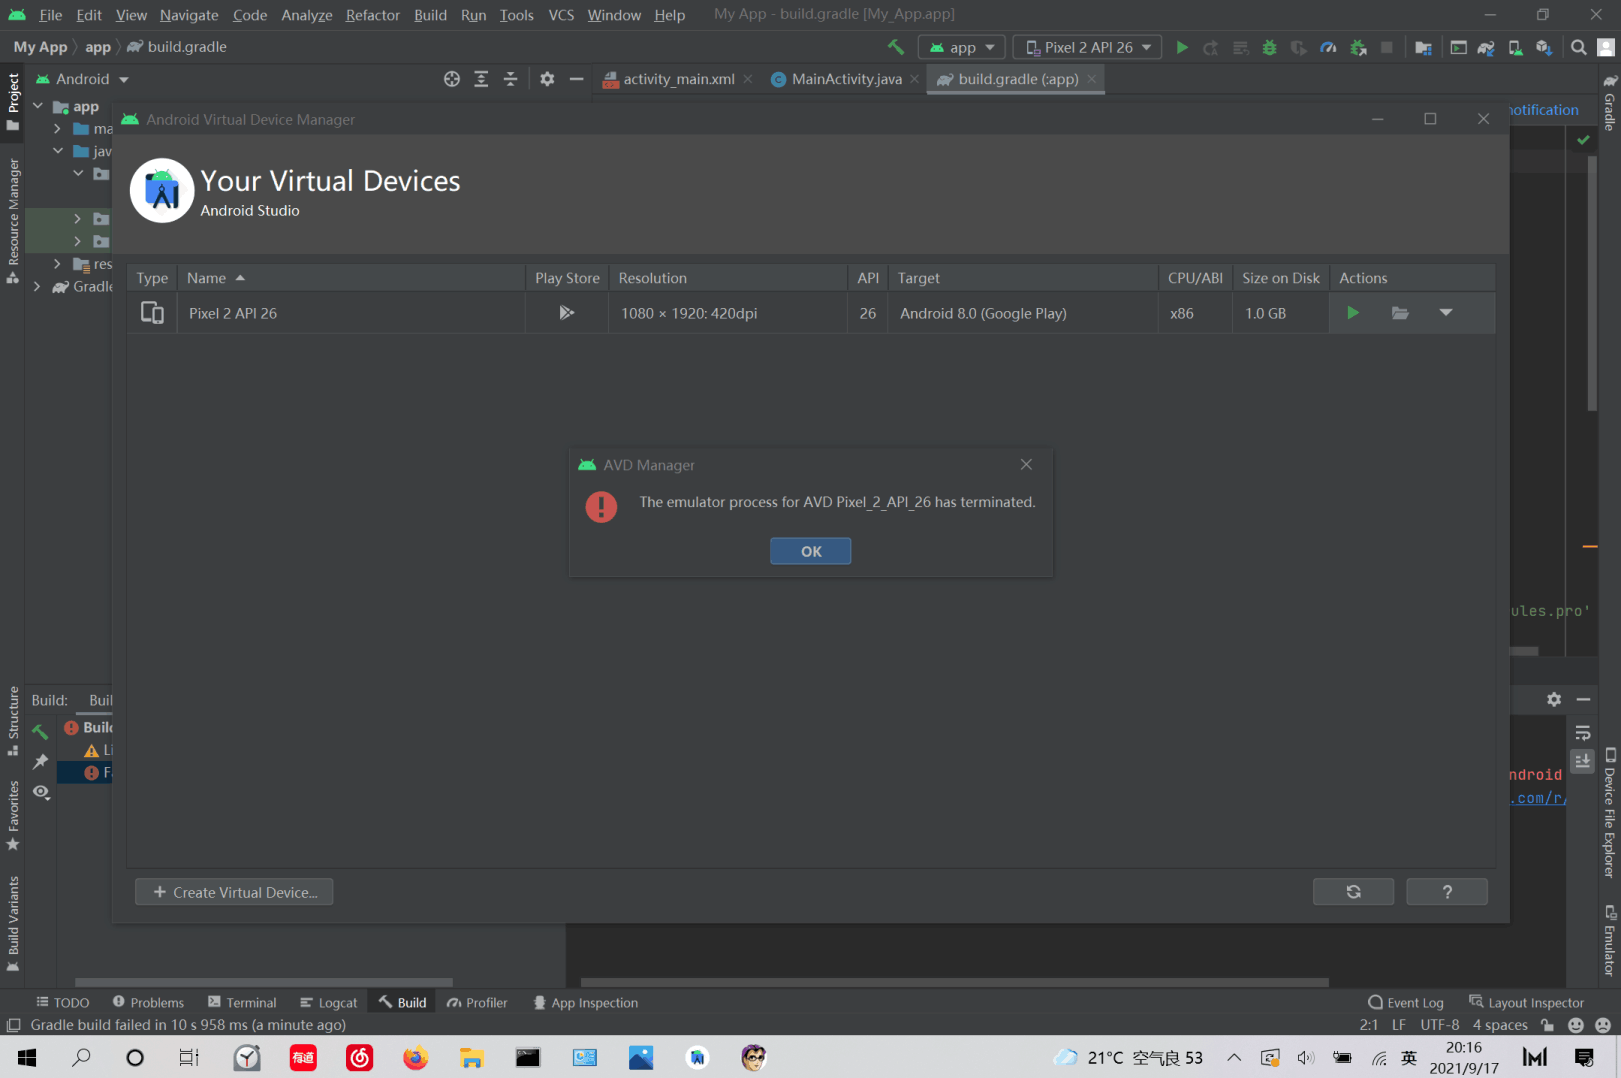Launch Pixel 2 API 26 with green play action
The width and height of the screenshot is (1621, 1078).
point(1353,312)
